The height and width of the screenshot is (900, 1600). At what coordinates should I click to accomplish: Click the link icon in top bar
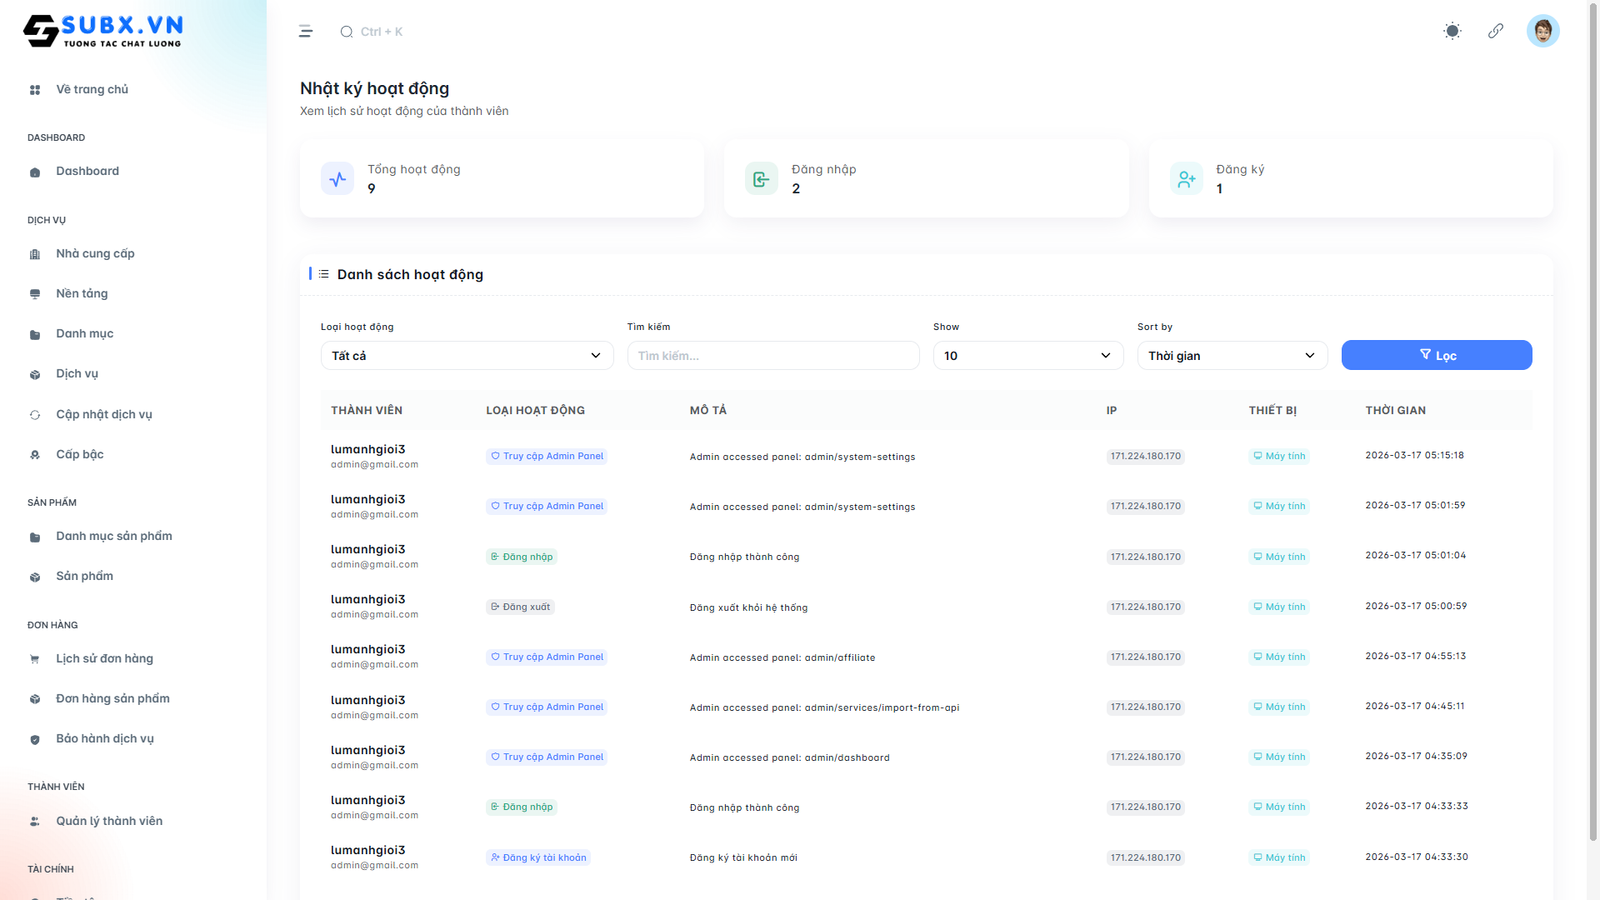(x=1495, y=31)
